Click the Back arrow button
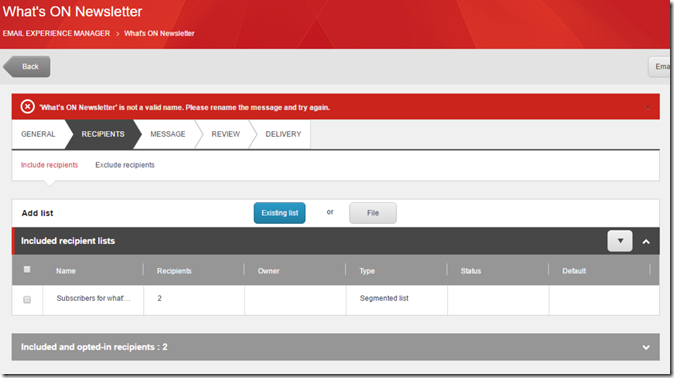This screenshot has height=378, width=674. pos(27,67)
